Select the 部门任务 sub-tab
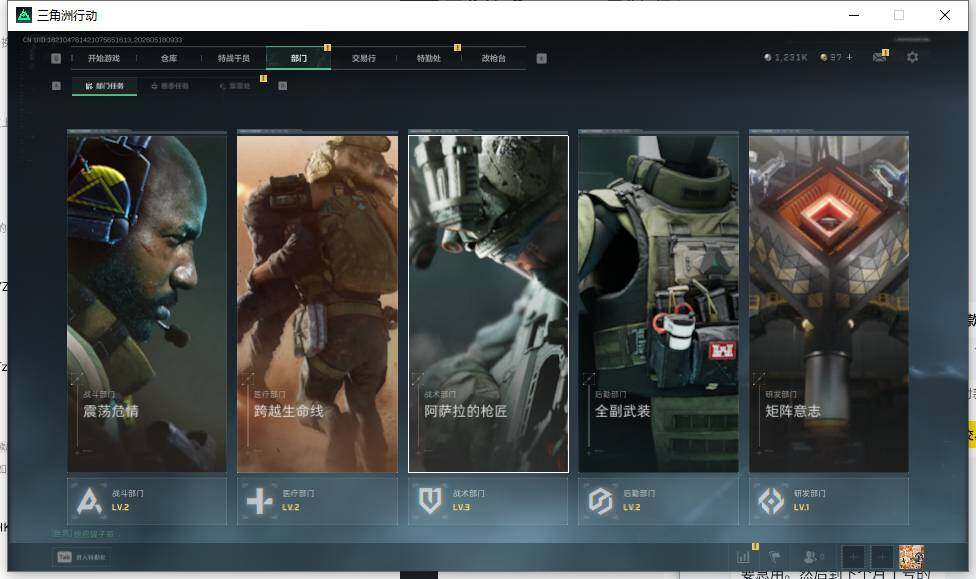Viewport: 976px width, 579px height. (105, 86)
